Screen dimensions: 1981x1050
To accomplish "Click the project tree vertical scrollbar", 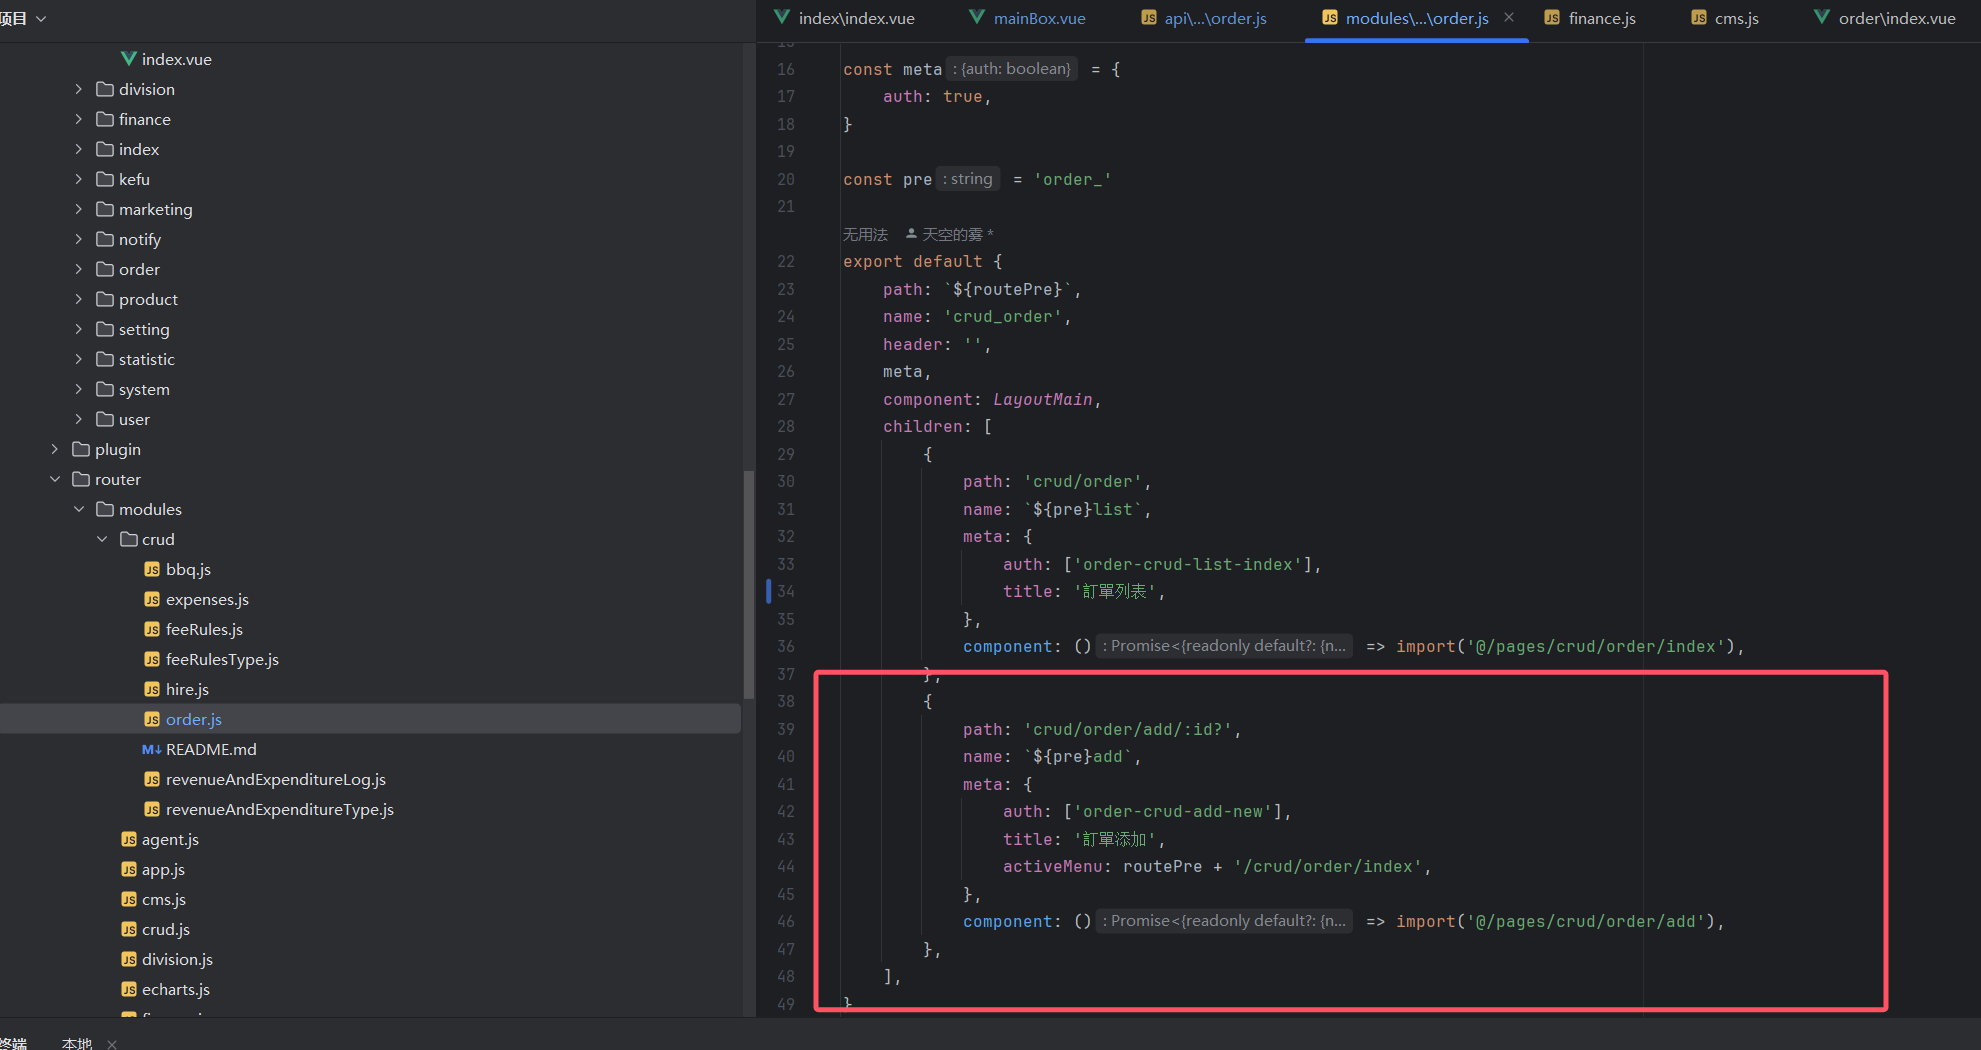I will 749,585.
